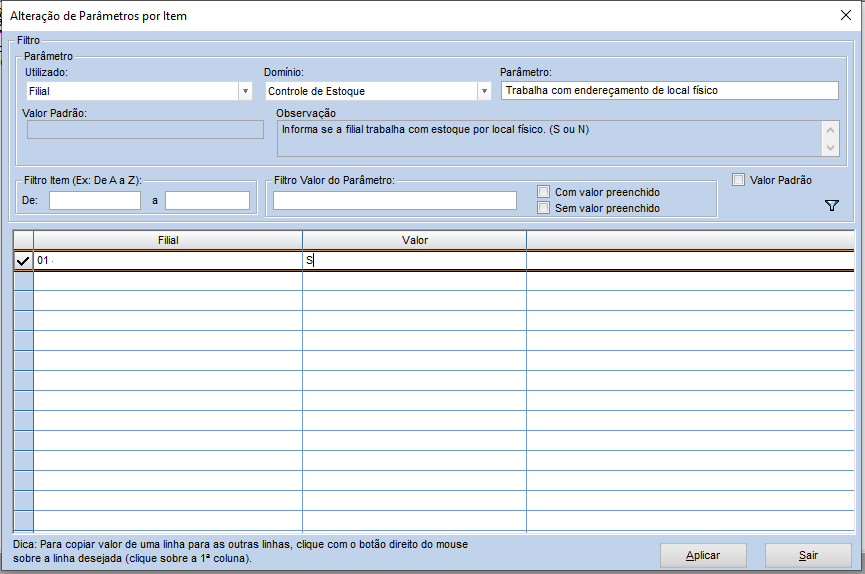Check Sem valor preenchido option
This screenshot has width=865, height=574.
pyautogui.click(x=543, y=208)
